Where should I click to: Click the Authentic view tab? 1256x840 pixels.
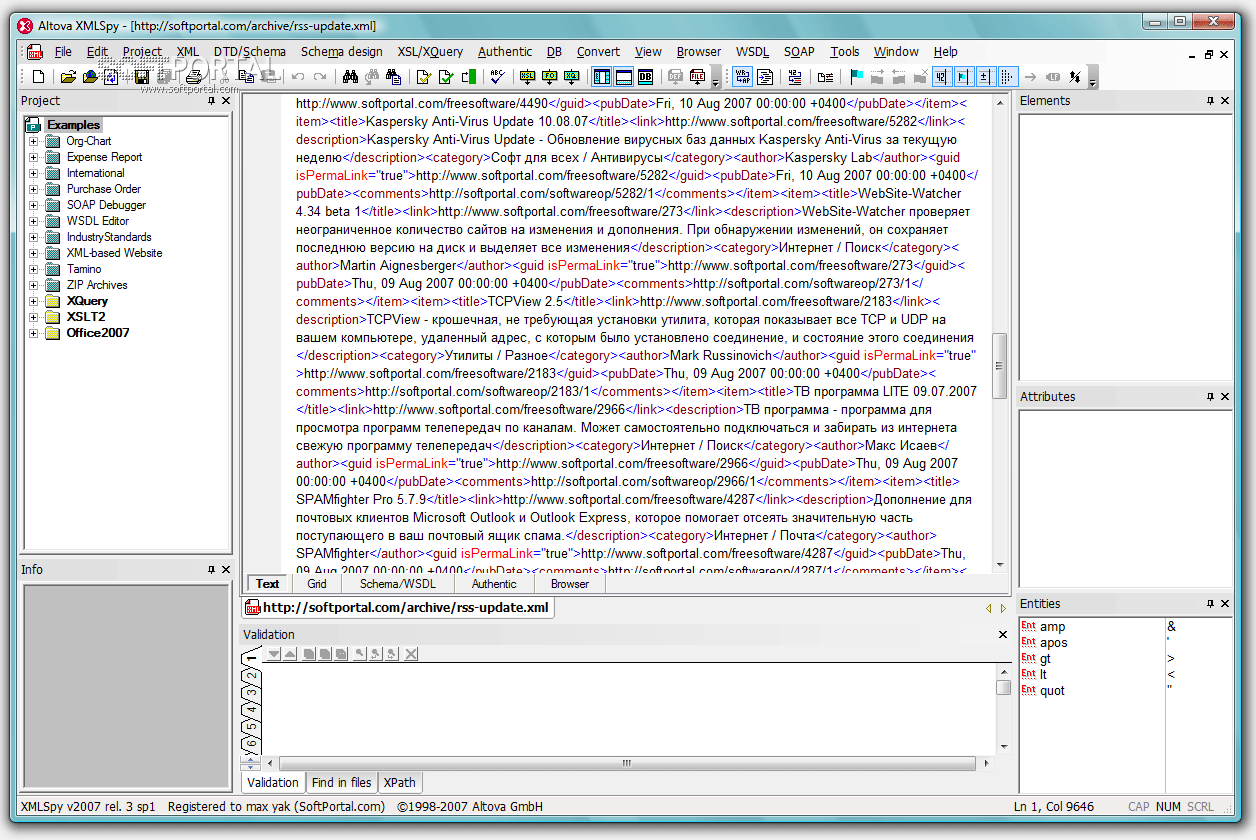pos(495,584)
